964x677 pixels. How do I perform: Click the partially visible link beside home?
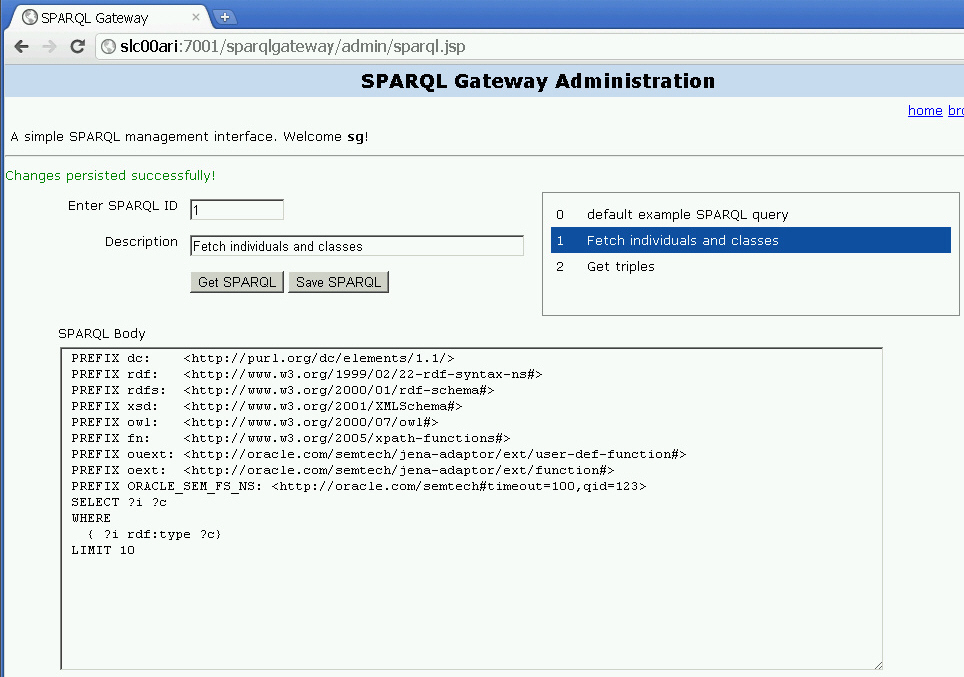tap(955, 110)
